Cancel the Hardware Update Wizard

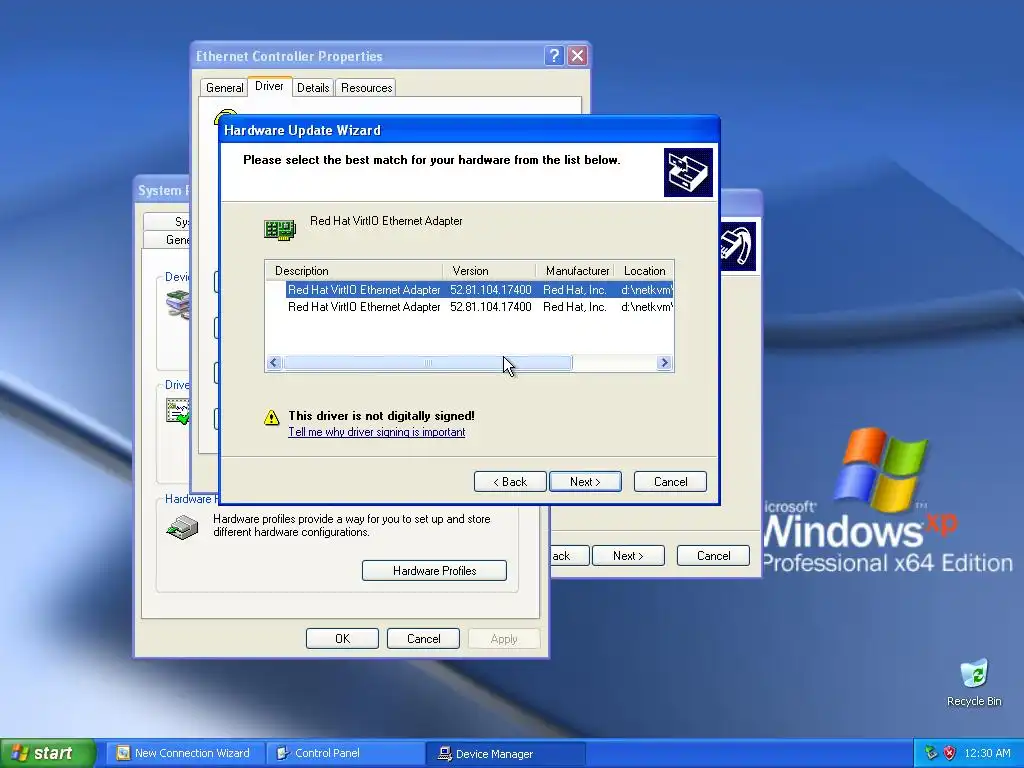point(670,482)
